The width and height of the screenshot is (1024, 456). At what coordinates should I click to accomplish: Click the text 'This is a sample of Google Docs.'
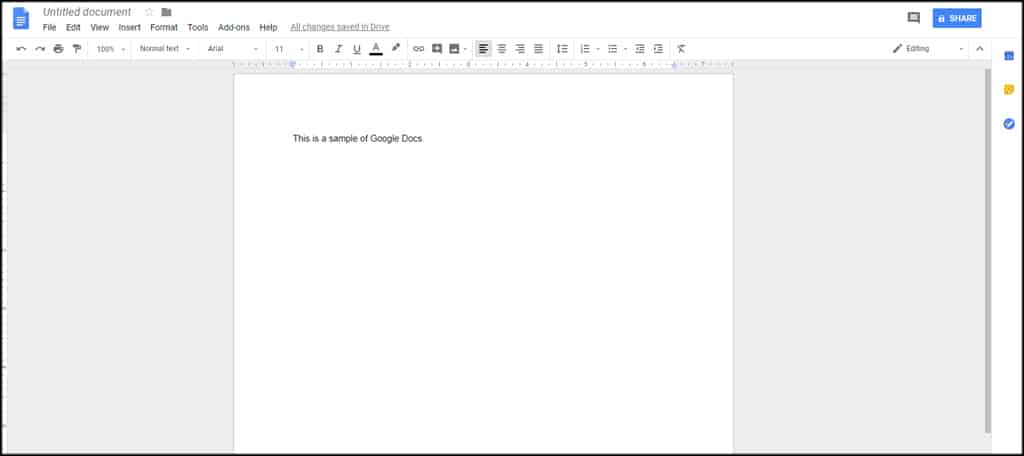[x=358, y=138]
